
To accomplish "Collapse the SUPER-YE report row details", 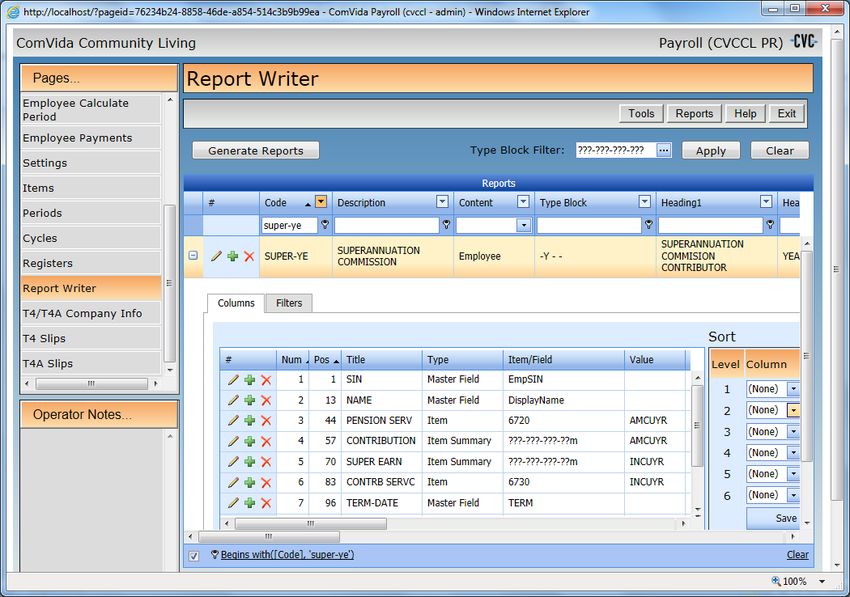I will click(x=193, y=256).
